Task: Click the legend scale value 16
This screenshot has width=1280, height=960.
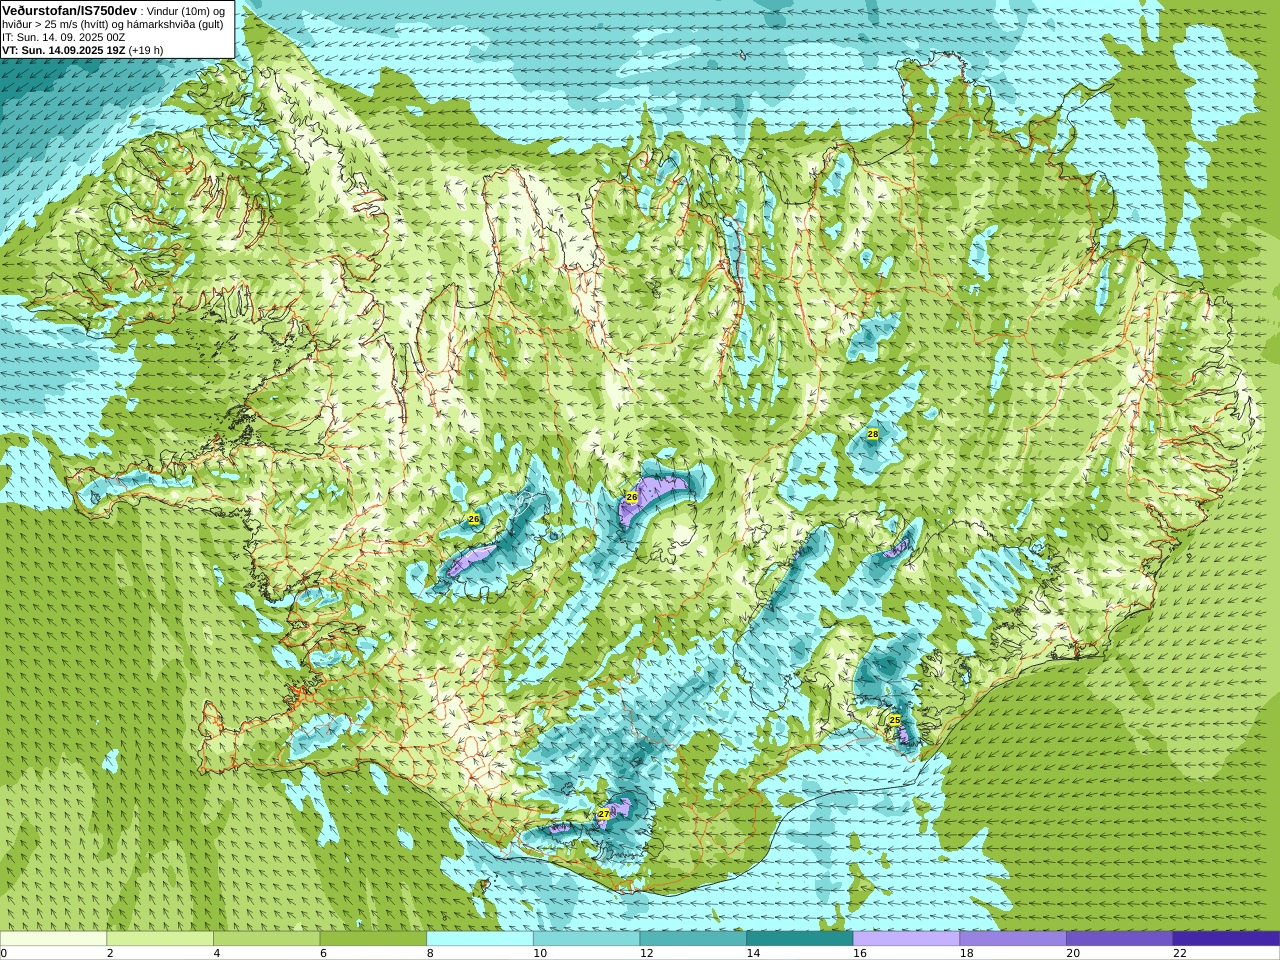Action: point(860,953)
